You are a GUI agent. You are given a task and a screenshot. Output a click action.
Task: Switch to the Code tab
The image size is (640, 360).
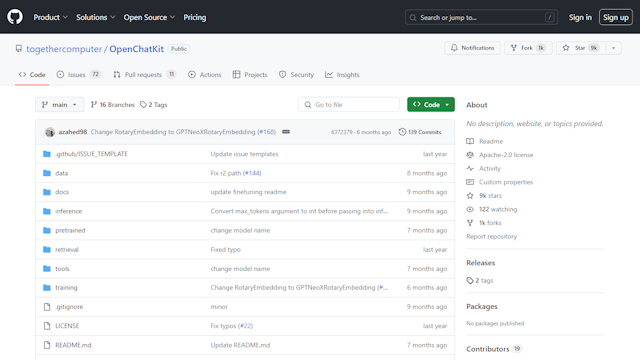tap(32, 75)
